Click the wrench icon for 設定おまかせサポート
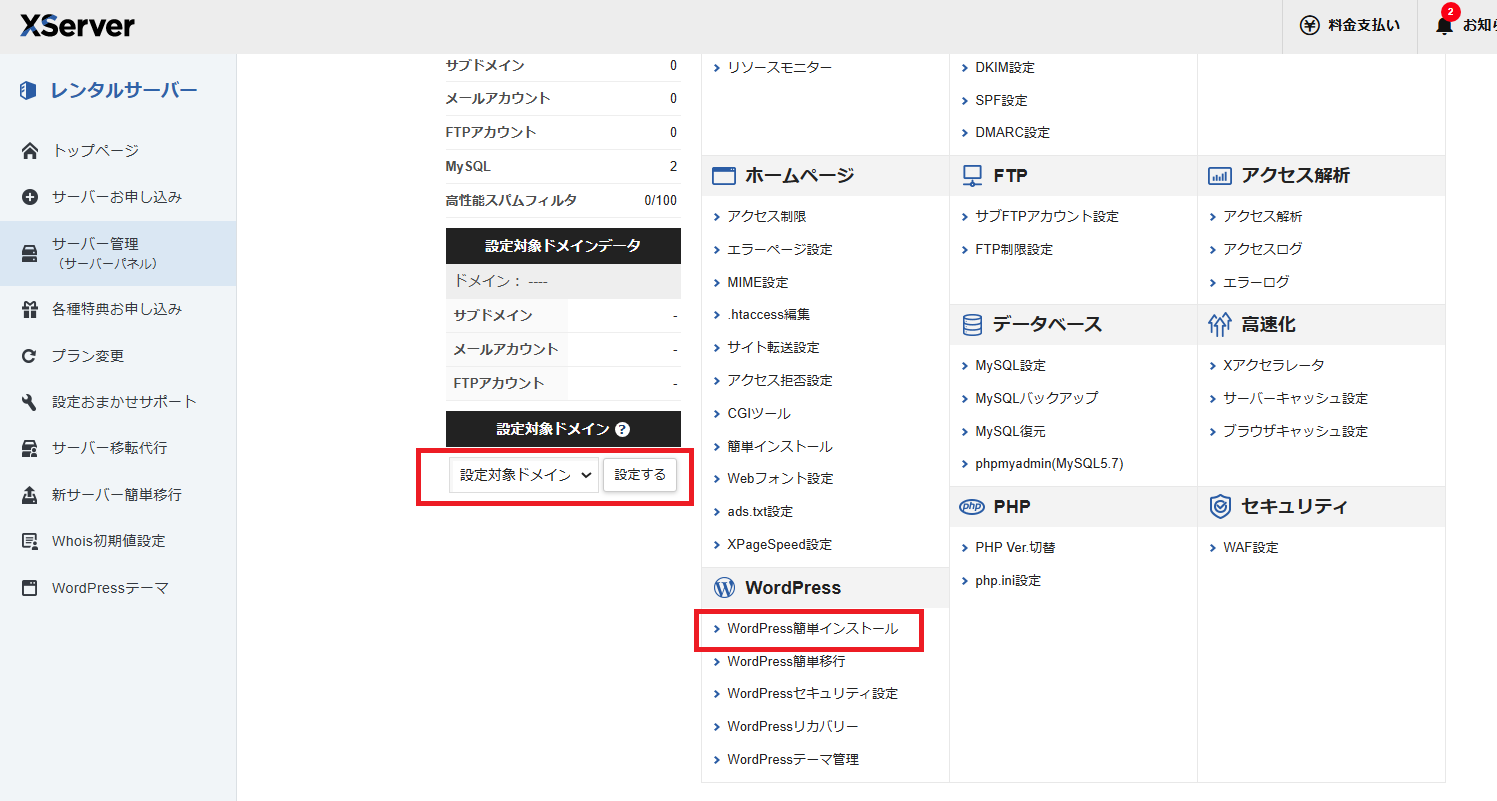 [30, 402]
